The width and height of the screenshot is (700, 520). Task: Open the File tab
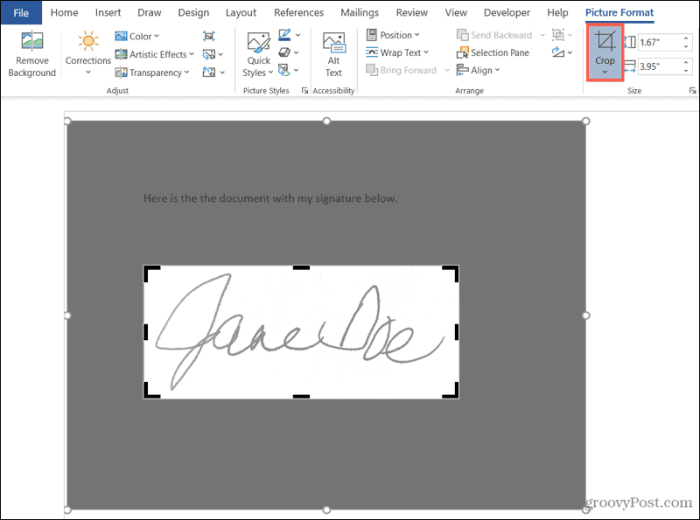21,12
